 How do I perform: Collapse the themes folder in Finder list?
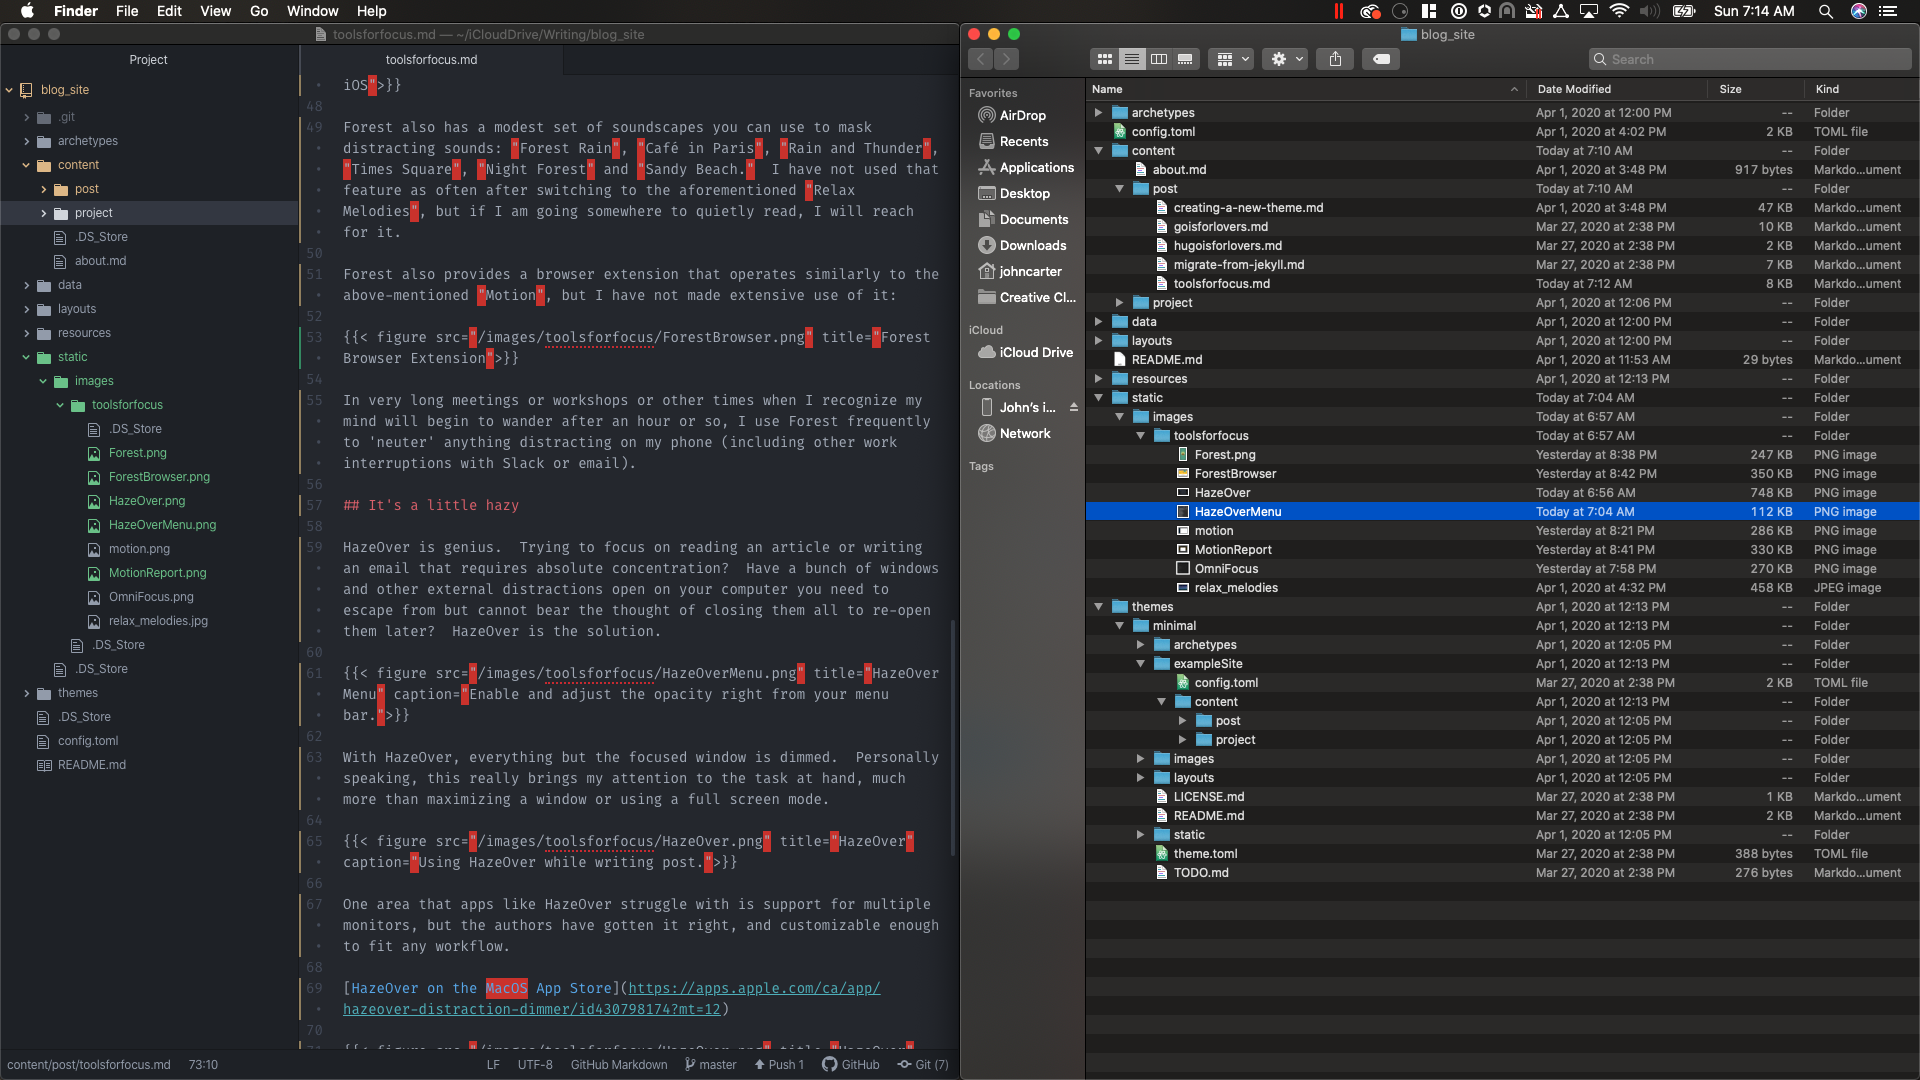pos(1098,607)
